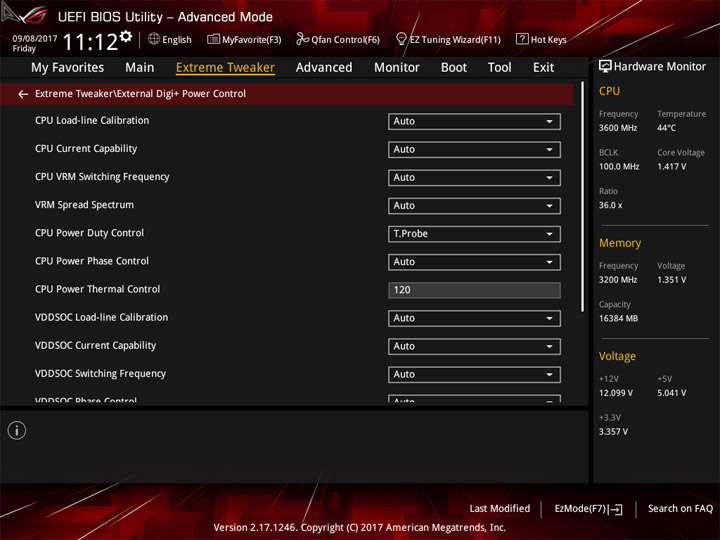The width and height of the screenshot is (720, 540).
Task: Select the Extreme Tweaker tab
Action: (225, 68)
